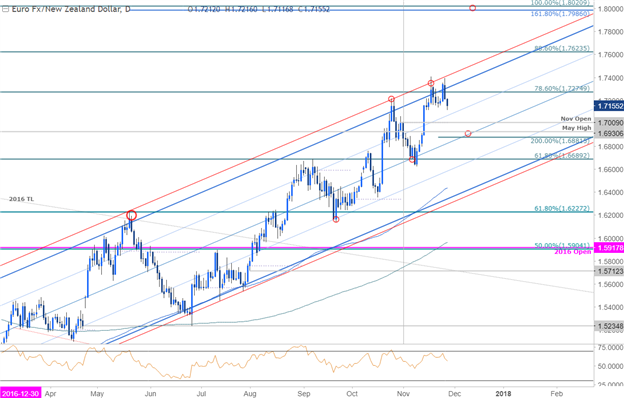
Task: Click the 161.80%(1.79860) Fibonacci label
Action: (560, 14)
